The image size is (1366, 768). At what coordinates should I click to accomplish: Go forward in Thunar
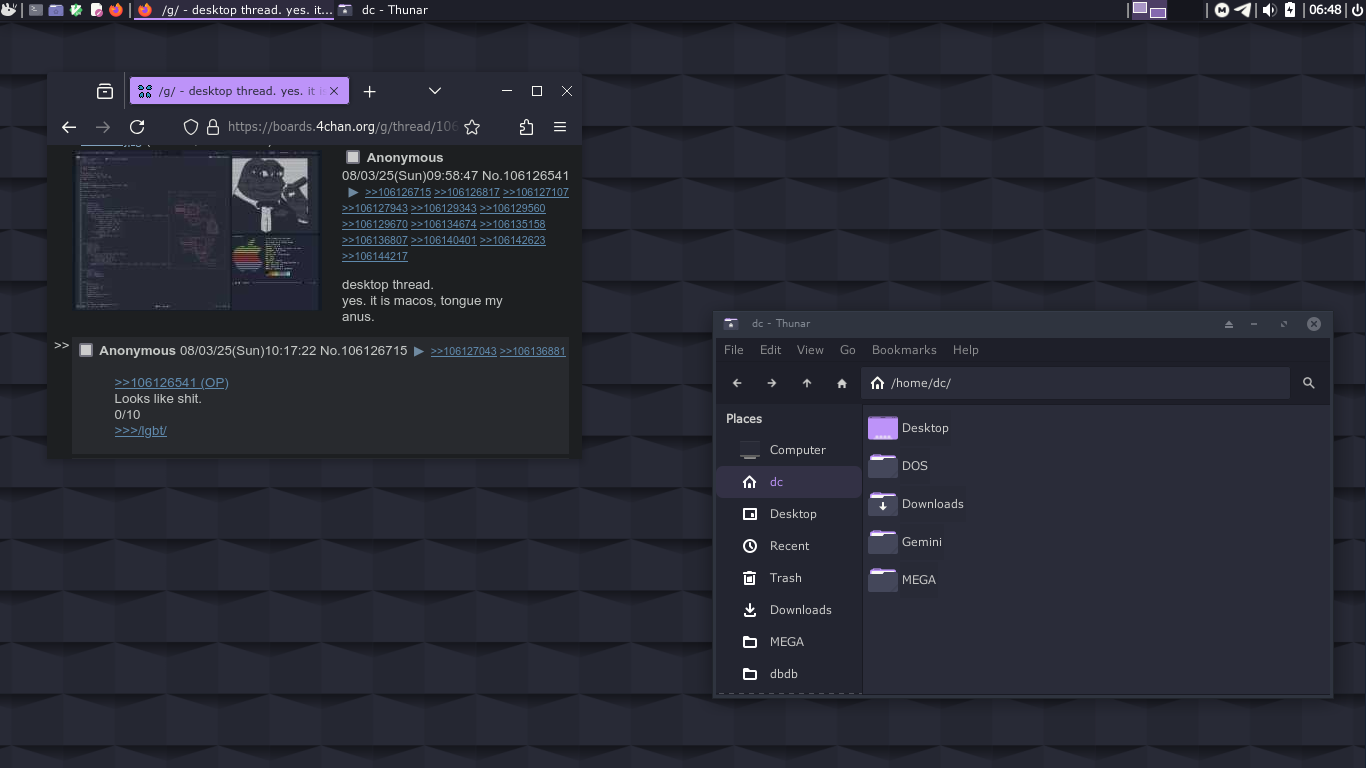pos(772,383)
